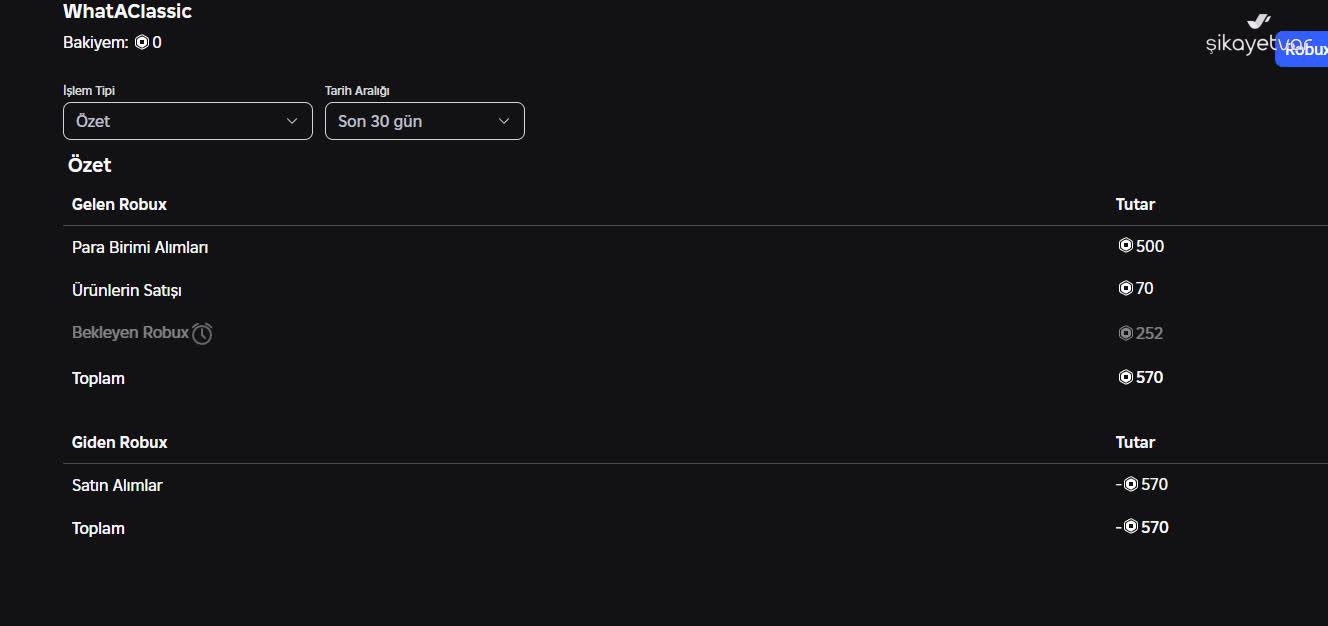Click the blue Robux button
Screen dimensions: 1328x626
(x=1305, y=48)
